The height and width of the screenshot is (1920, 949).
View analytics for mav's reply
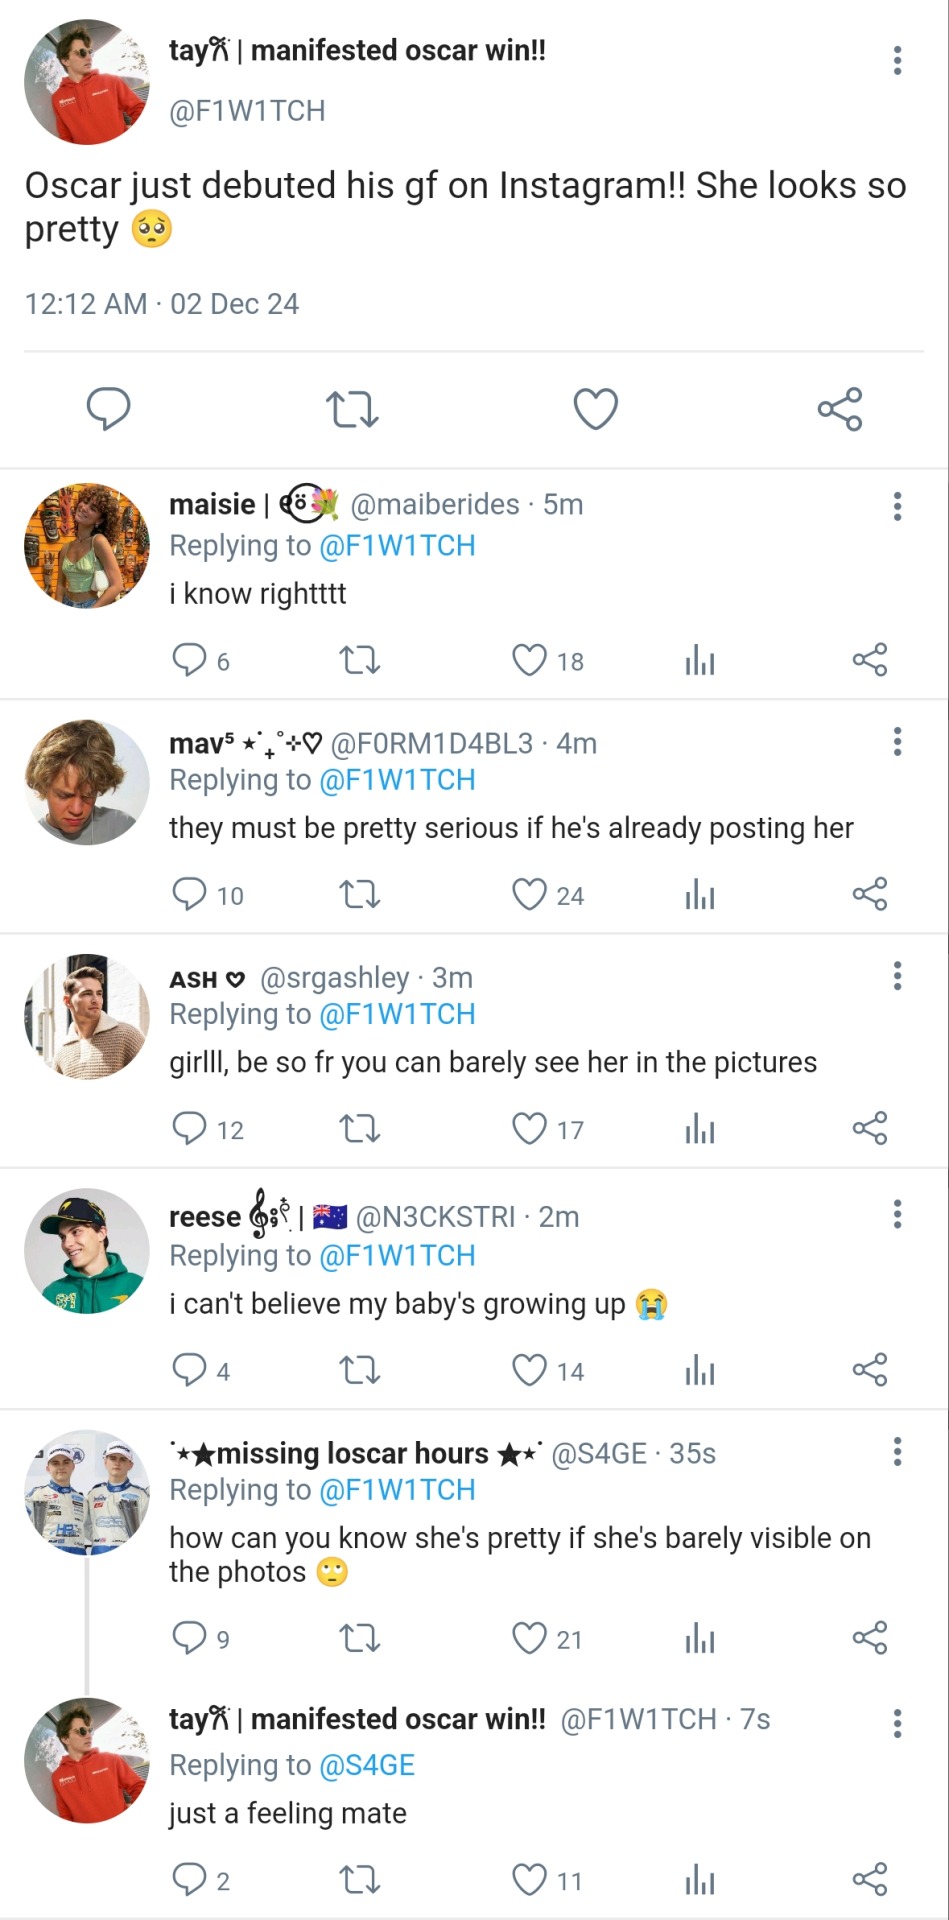700,895
